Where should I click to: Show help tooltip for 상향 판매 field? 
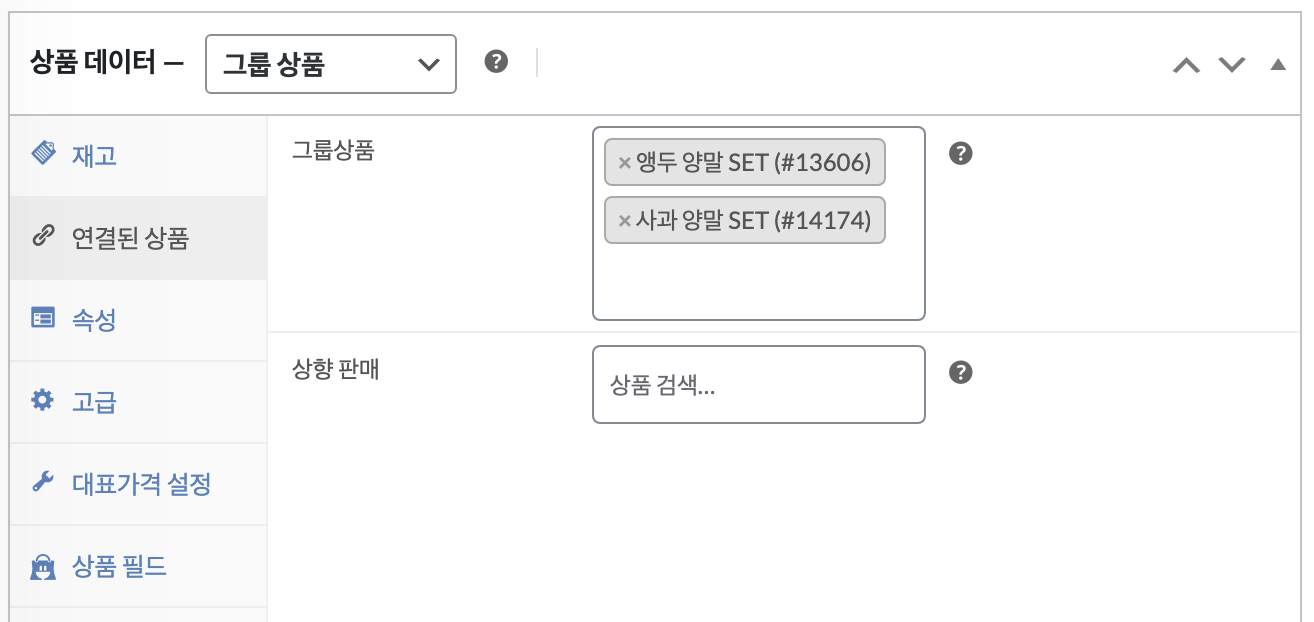click(x=961, y=372)
